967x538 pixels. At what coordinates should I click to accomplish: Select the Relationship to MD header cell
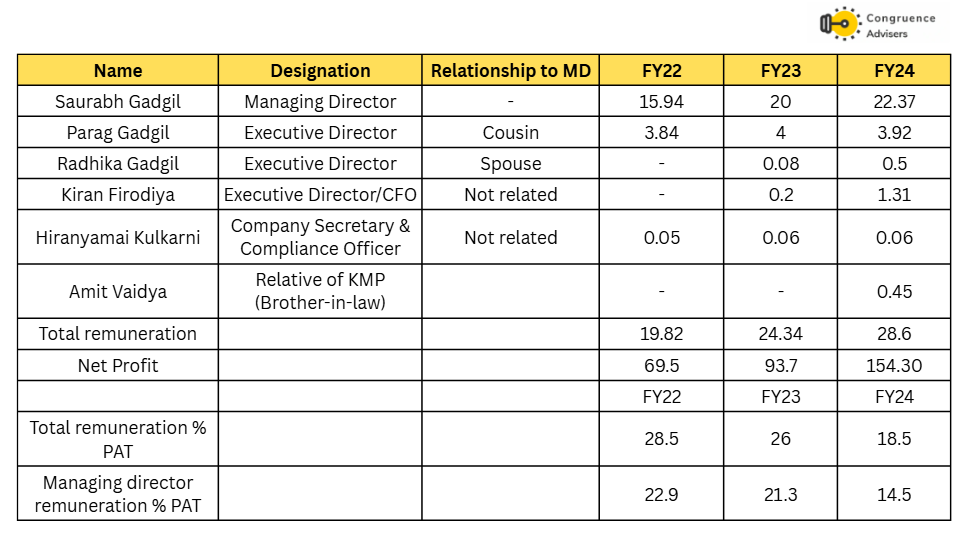coord(511,70)
